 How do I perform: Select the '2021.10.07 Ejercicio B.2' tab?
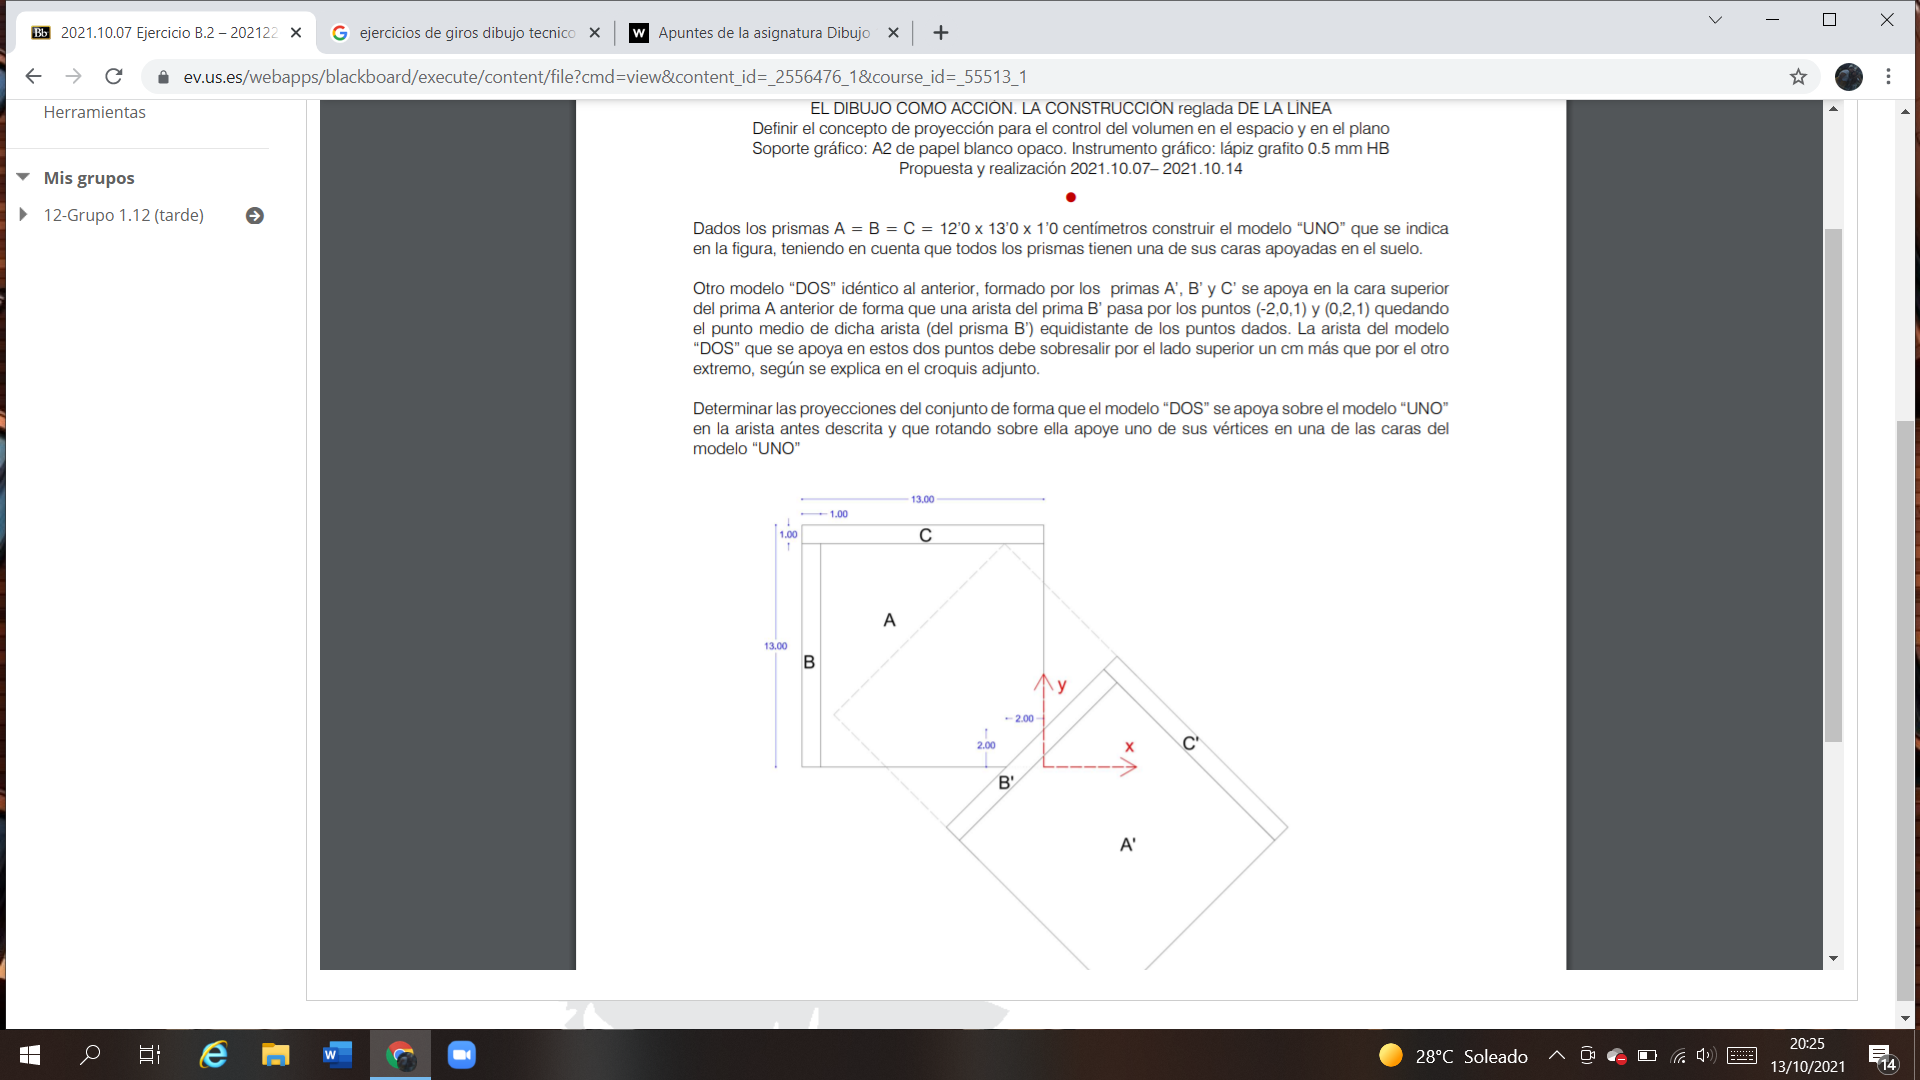pos(167,33)
